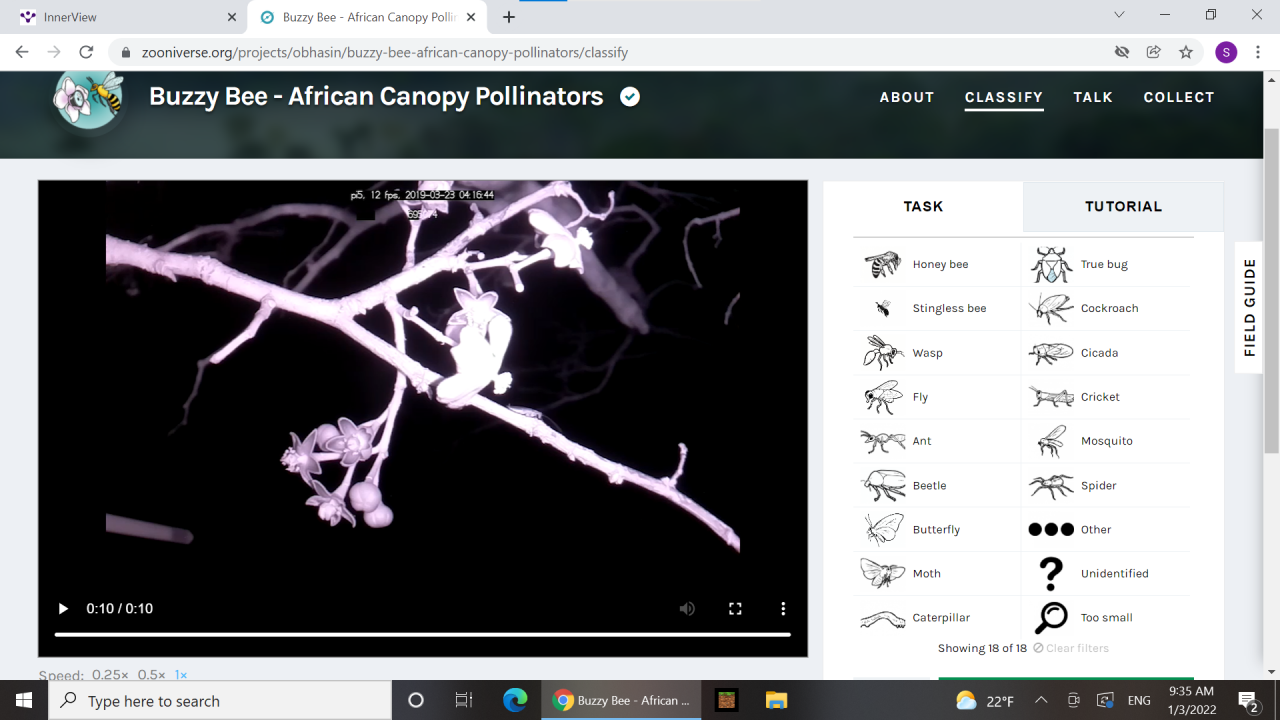Open Chrome three-dot menu
Viewport: 1280px width, 720px height.
coord(1258,52)
